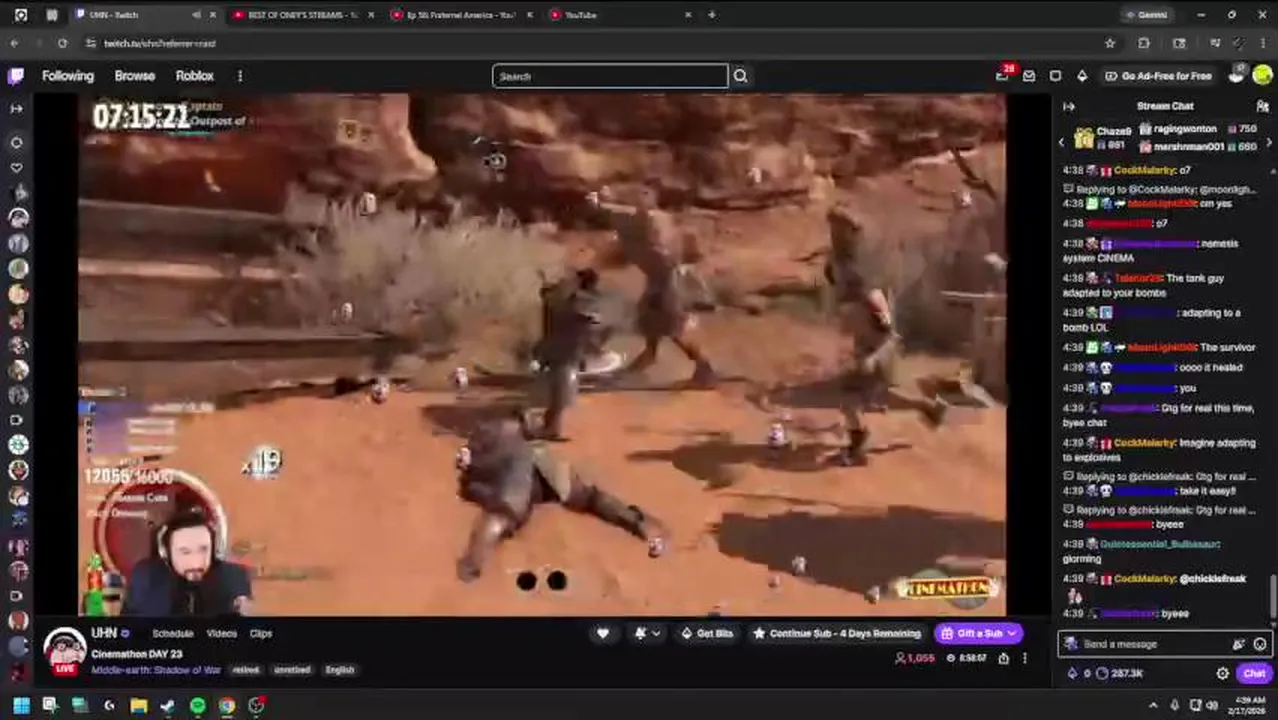Click the English language tag
Image resolution: width=1278 pixels, height=720 pixels.
coord(340,669)
